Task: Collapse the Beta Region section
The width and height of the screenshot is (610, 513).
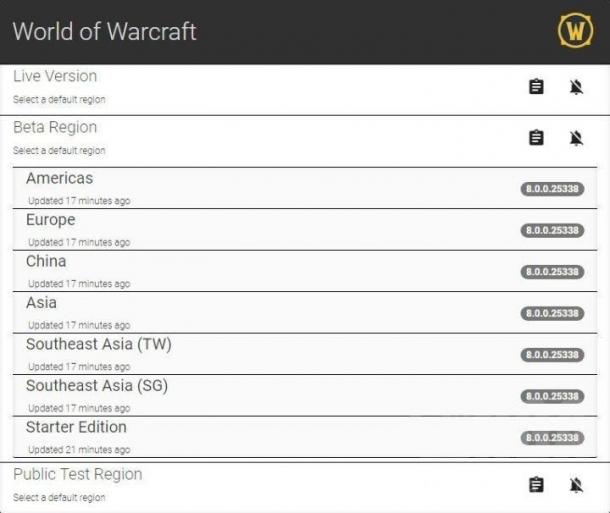Action: tap(305, 141)
